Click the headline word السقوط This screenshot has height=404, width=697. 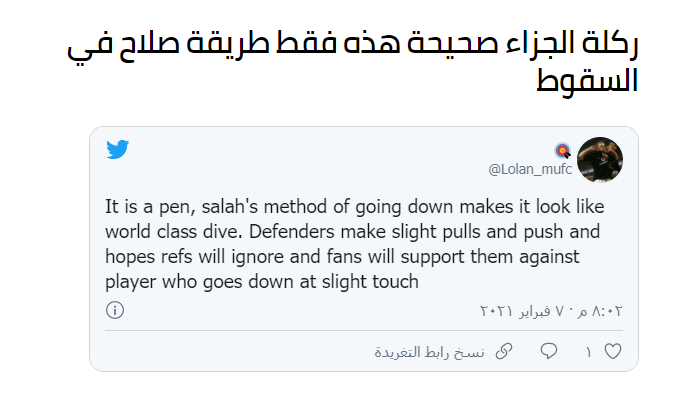(587, 80)
